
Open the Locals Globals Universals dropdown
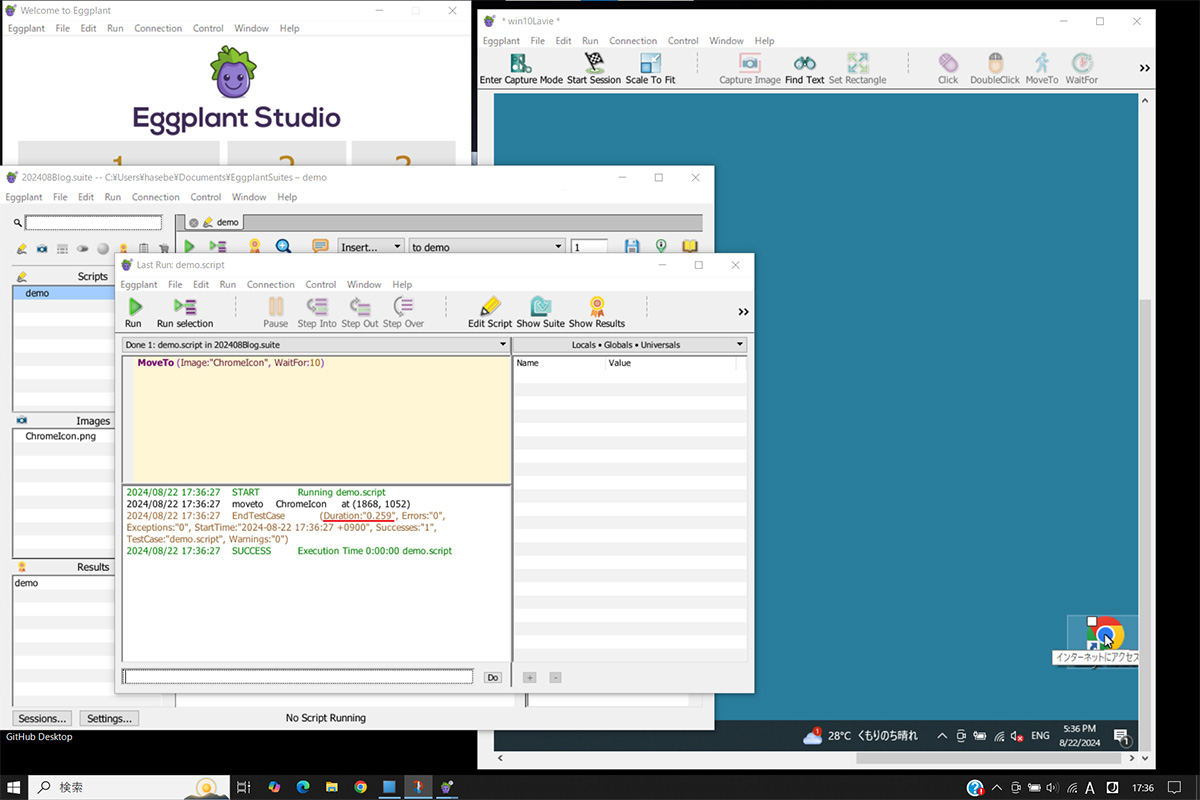pos(629,345)
